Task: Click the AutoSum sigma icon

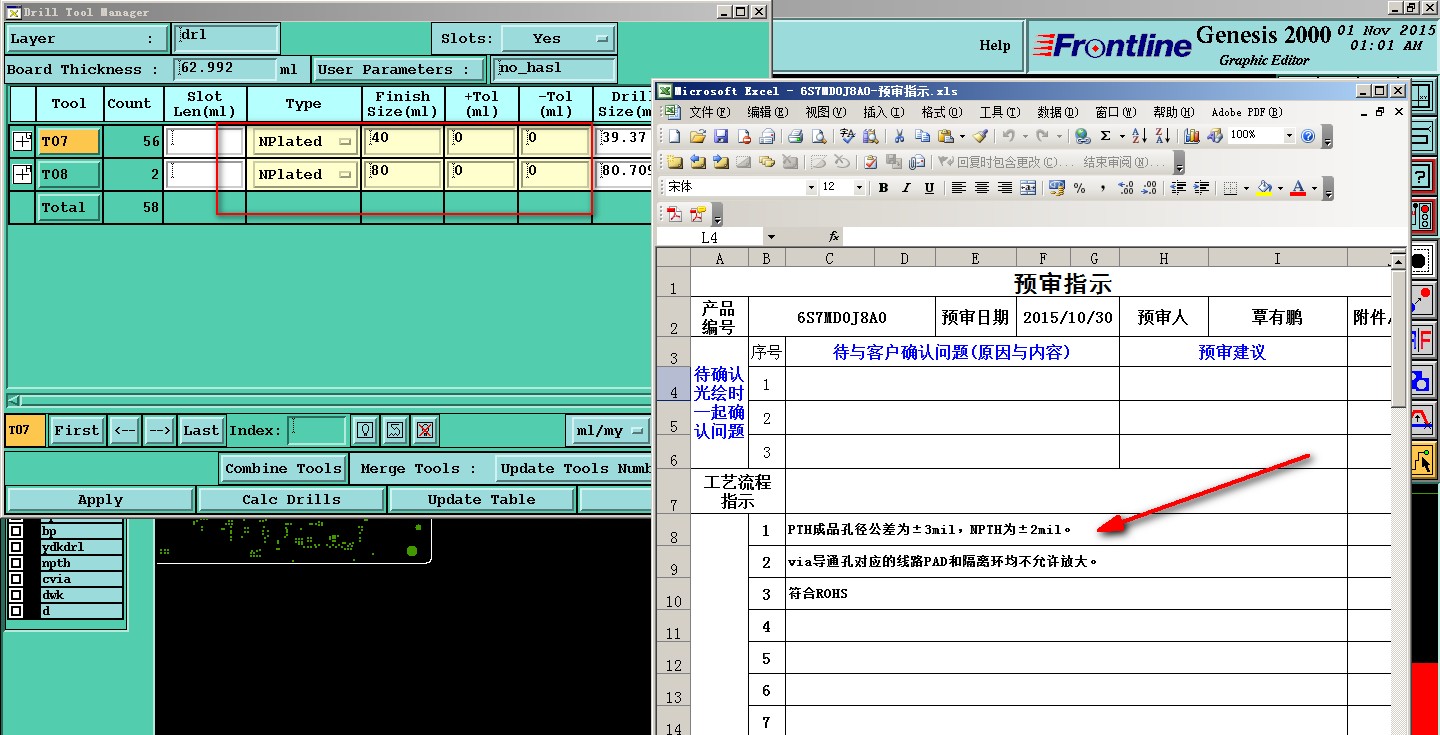Action: point(1105,136)
